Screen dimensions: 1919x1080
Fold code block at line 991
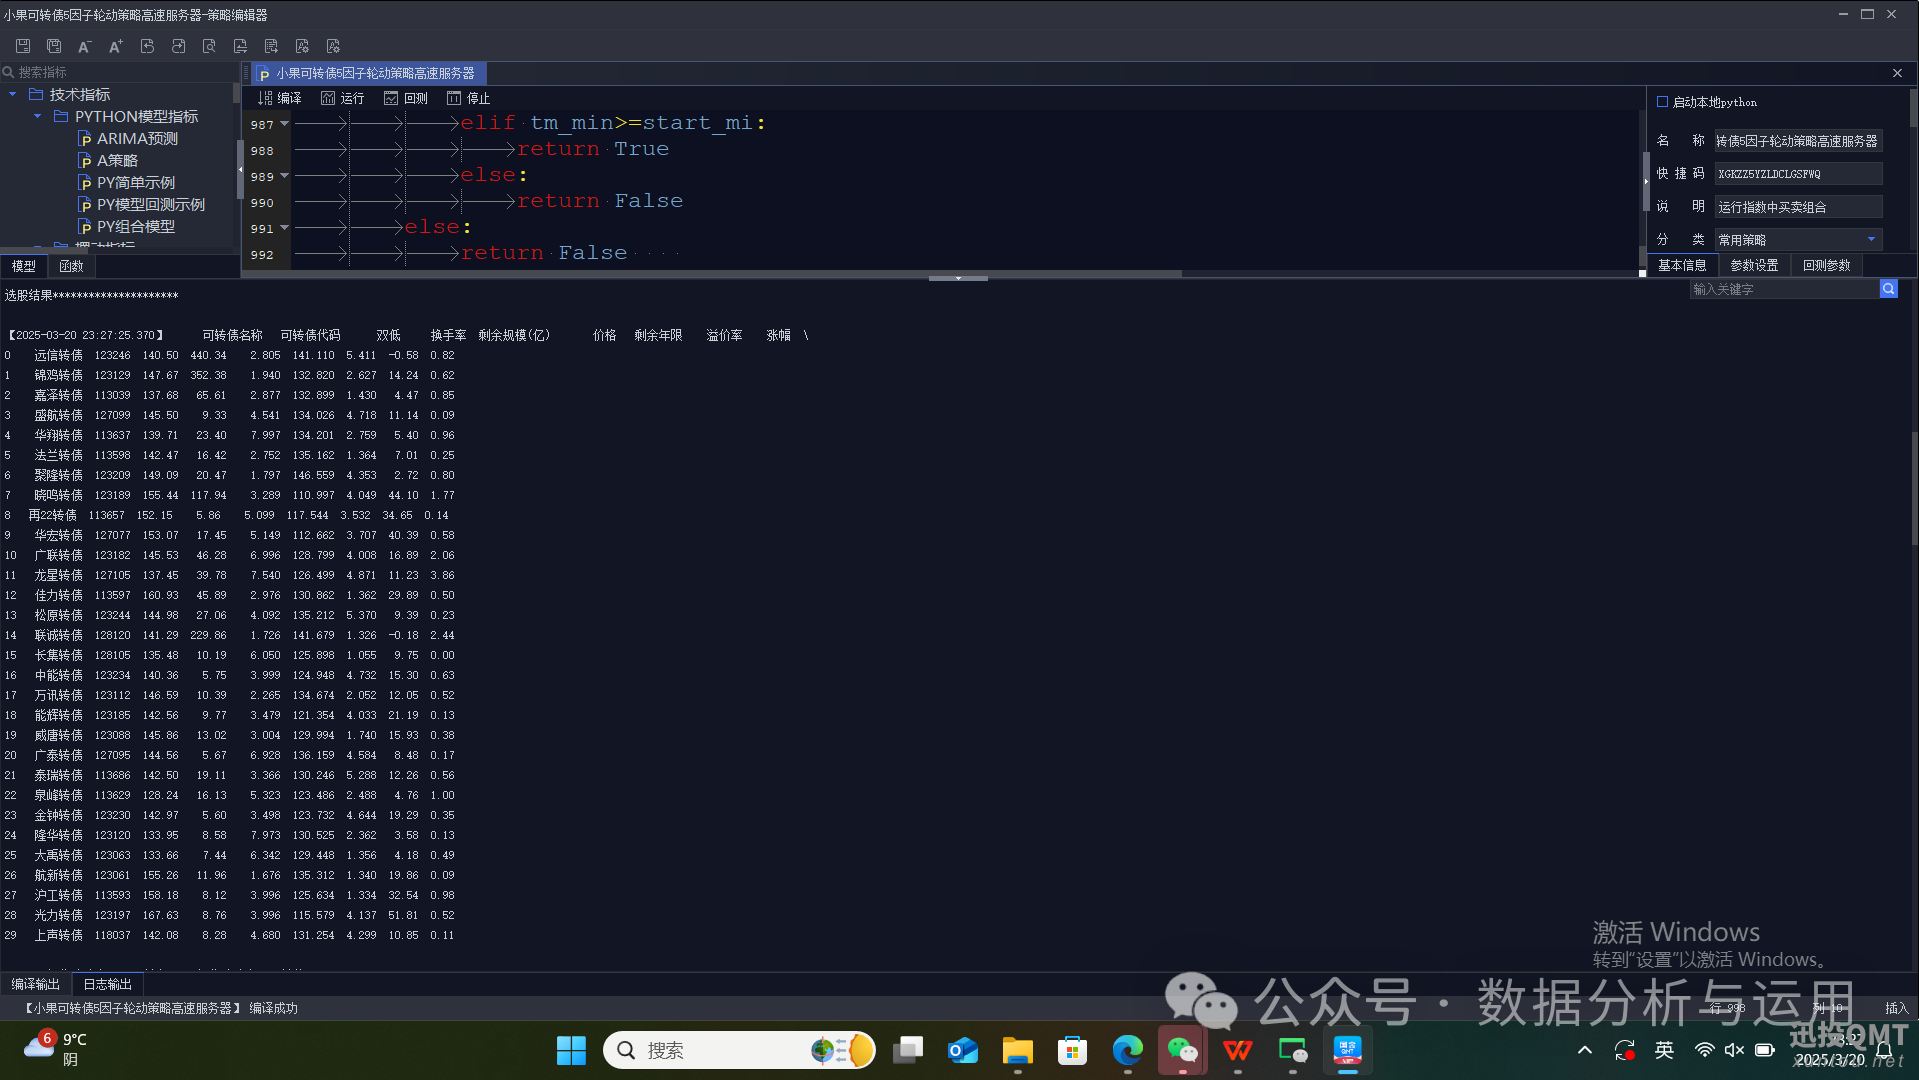[x=284, y=228]
